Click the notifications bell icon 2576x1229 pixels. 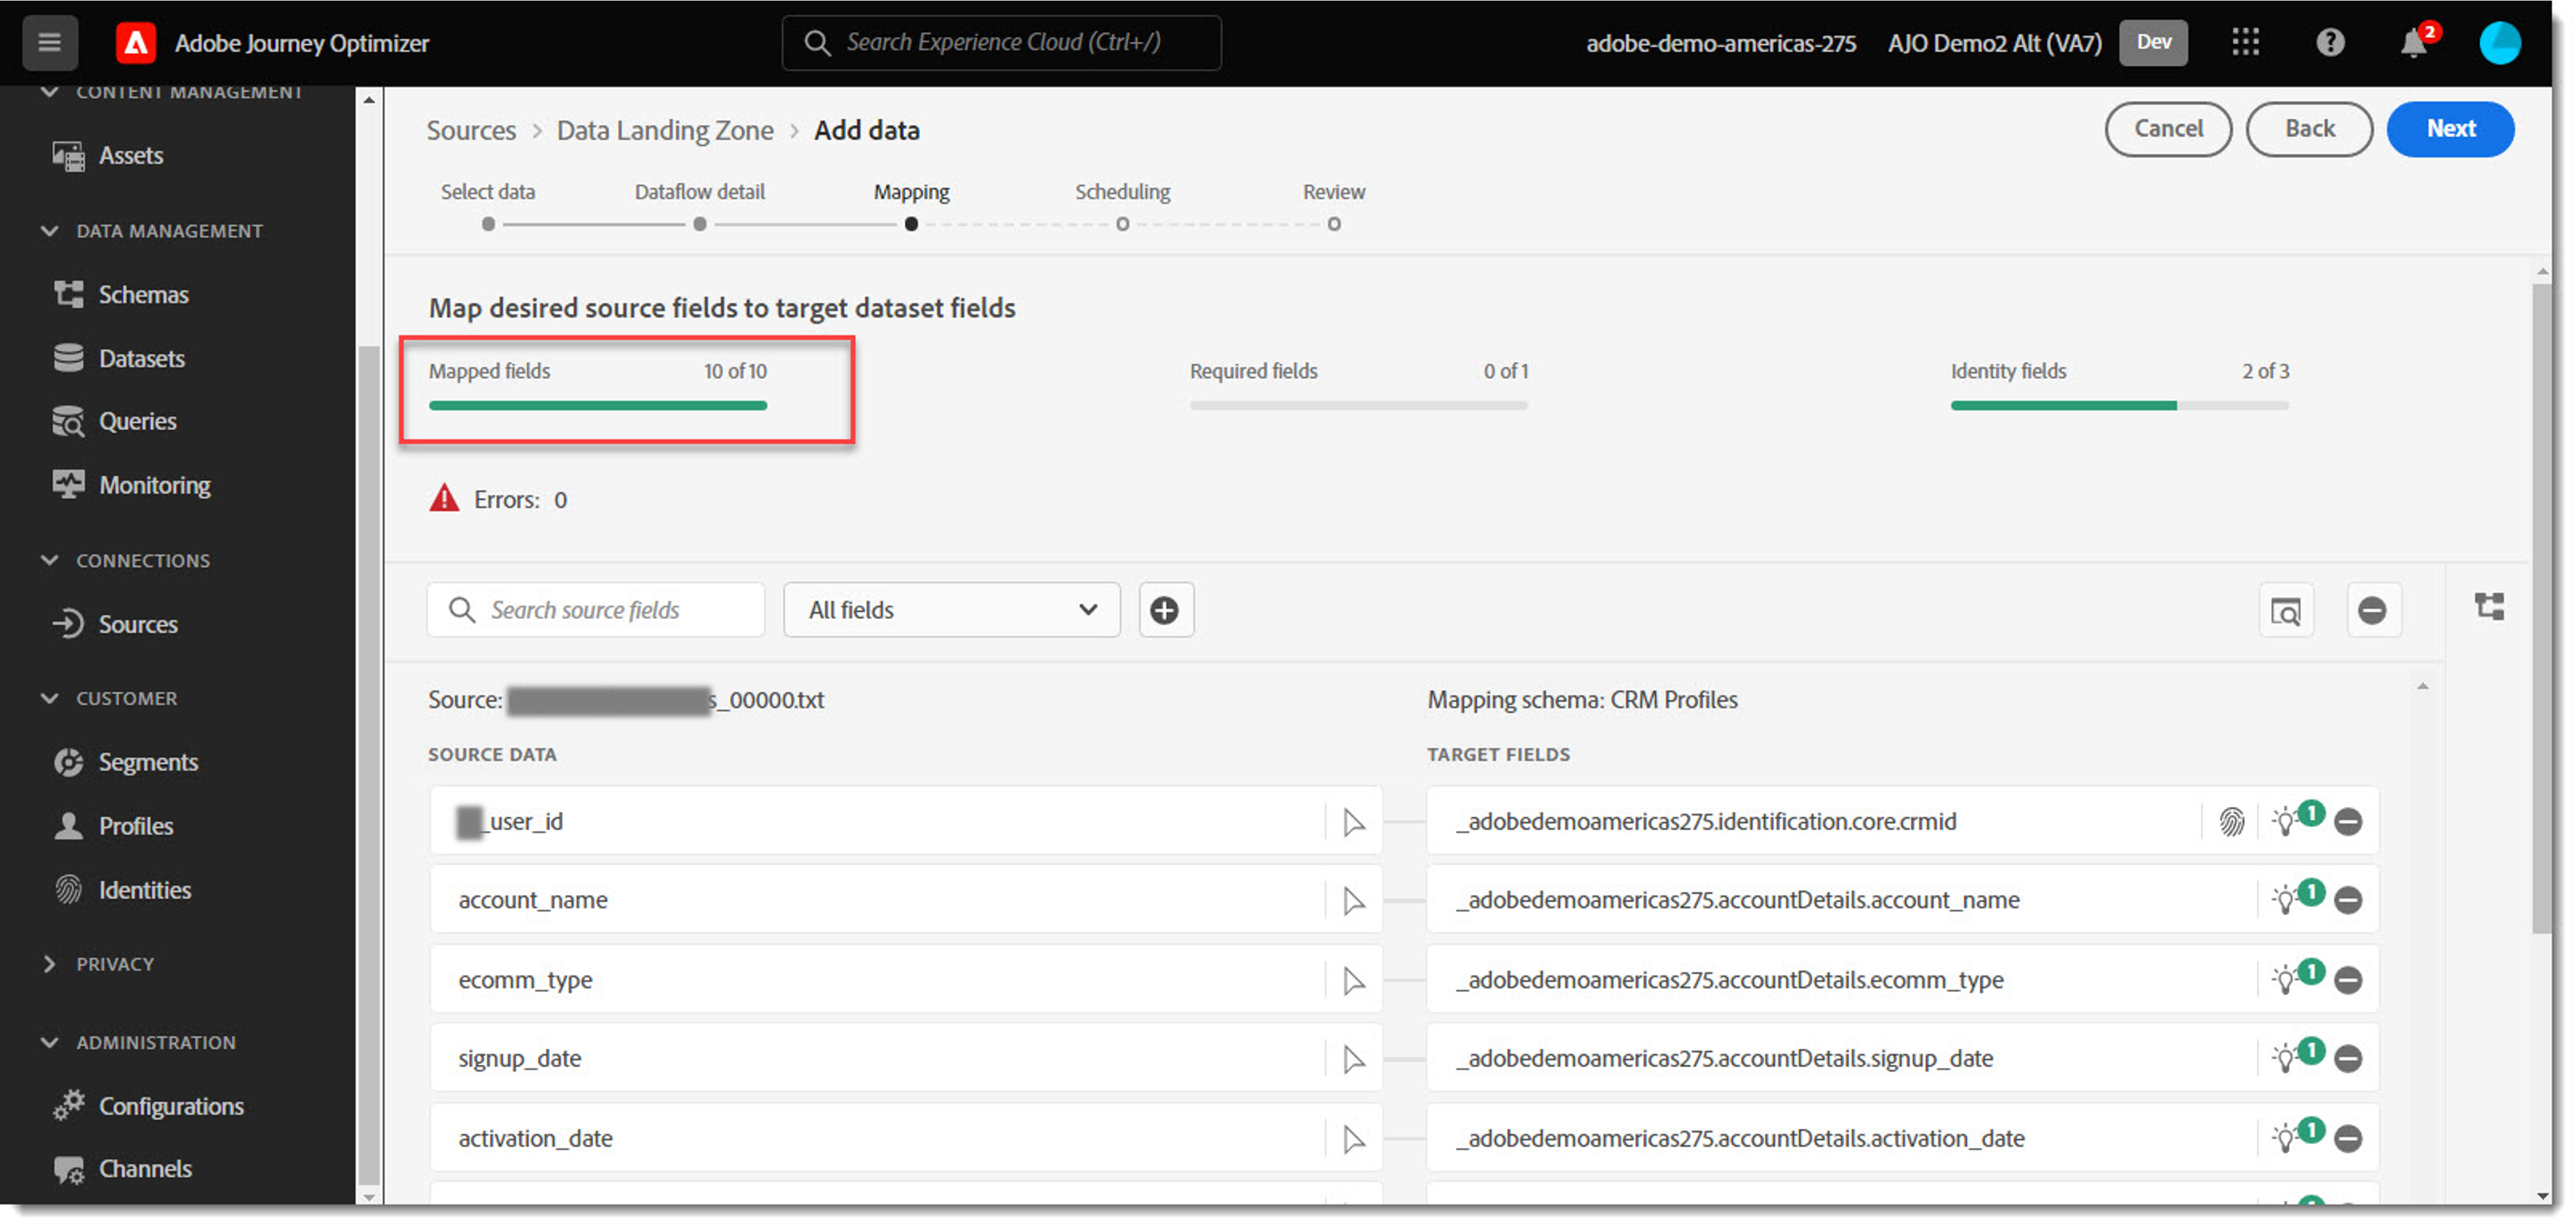(2413, 43)
